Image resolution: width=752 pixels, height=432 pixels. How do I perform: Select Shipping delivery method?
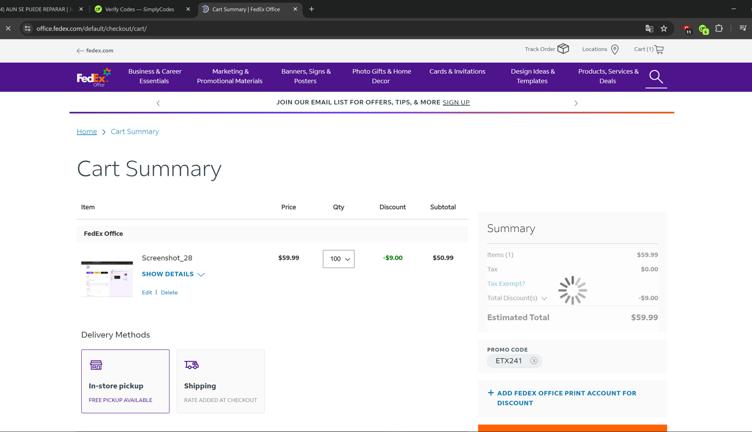click(x=221, y=381)
